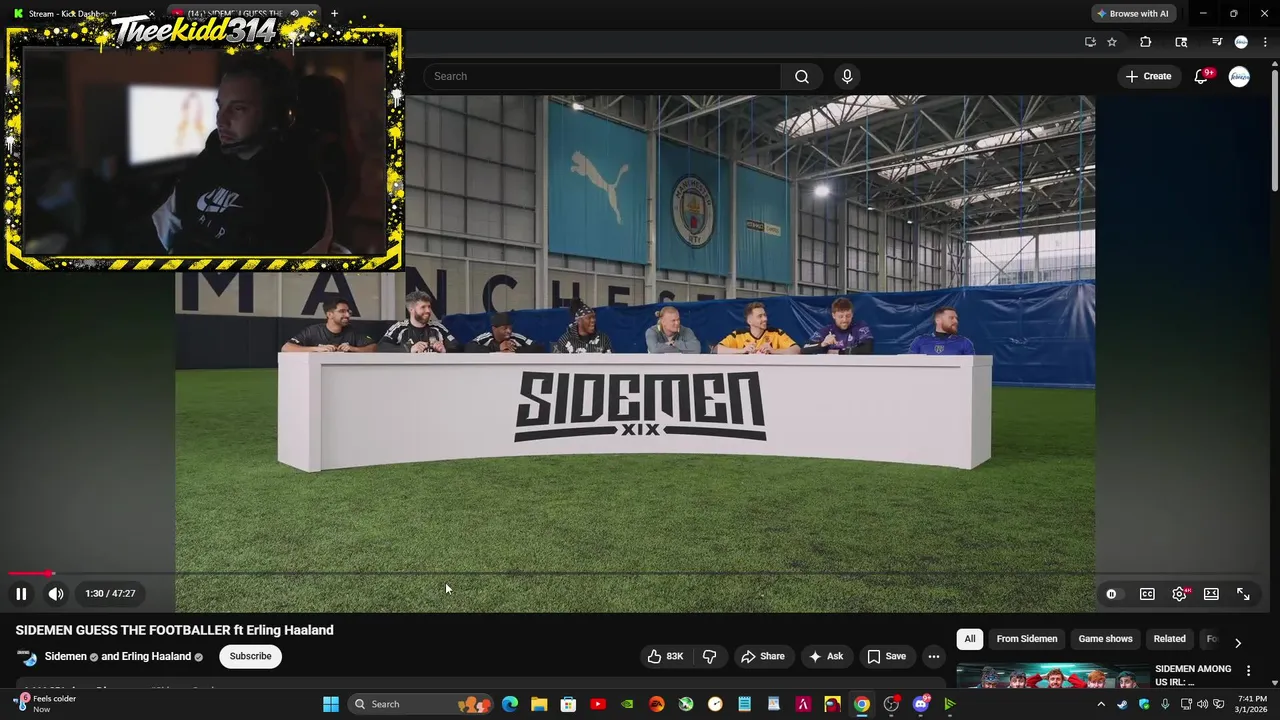Screen dimensions: 1280x720
Task: Open the Steam tray icon
Action: (1122, 704)
